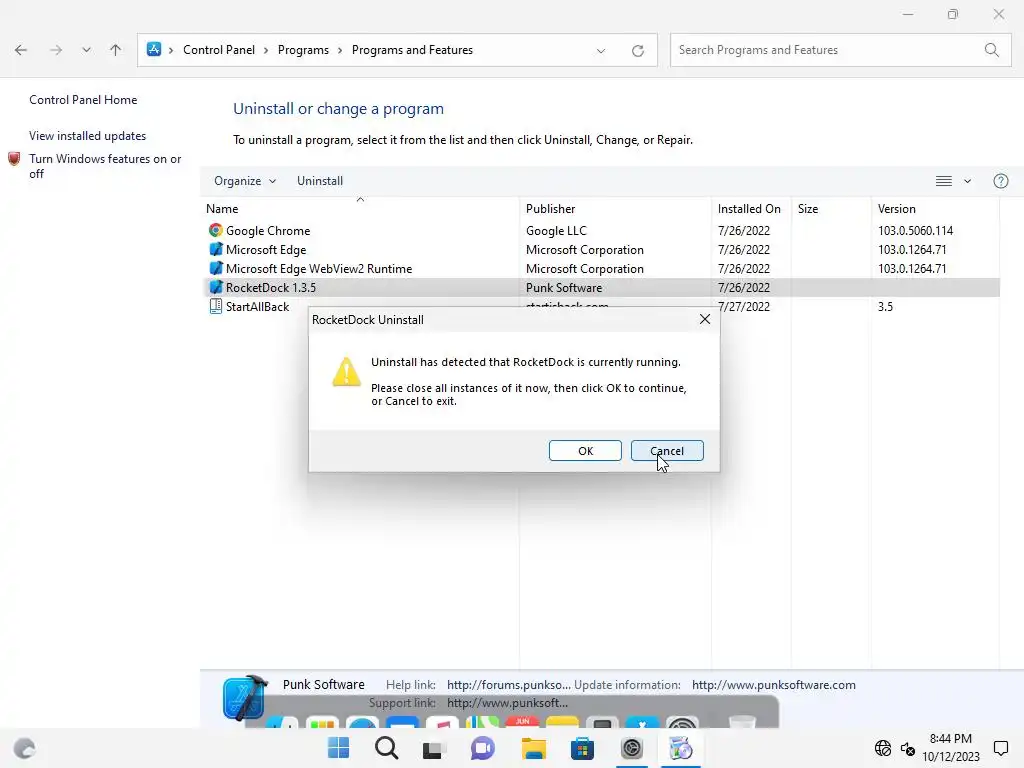The height and width of the screenshot is (768, 1024).
Task: Select RocketDock 1.3.5 row
Action: pos(602,287)
